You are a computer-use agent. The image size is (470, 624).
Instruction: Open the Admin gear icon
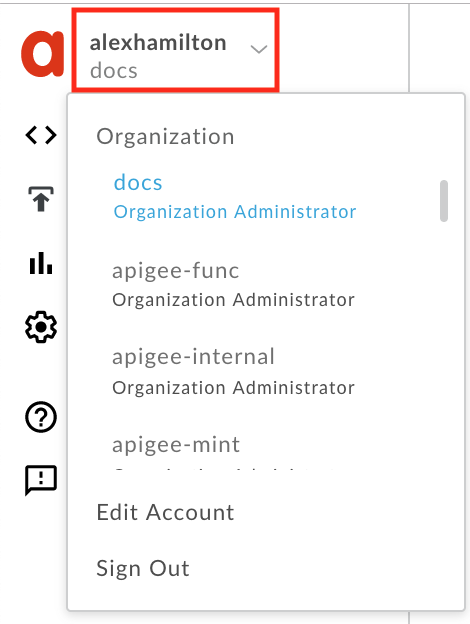41,327
